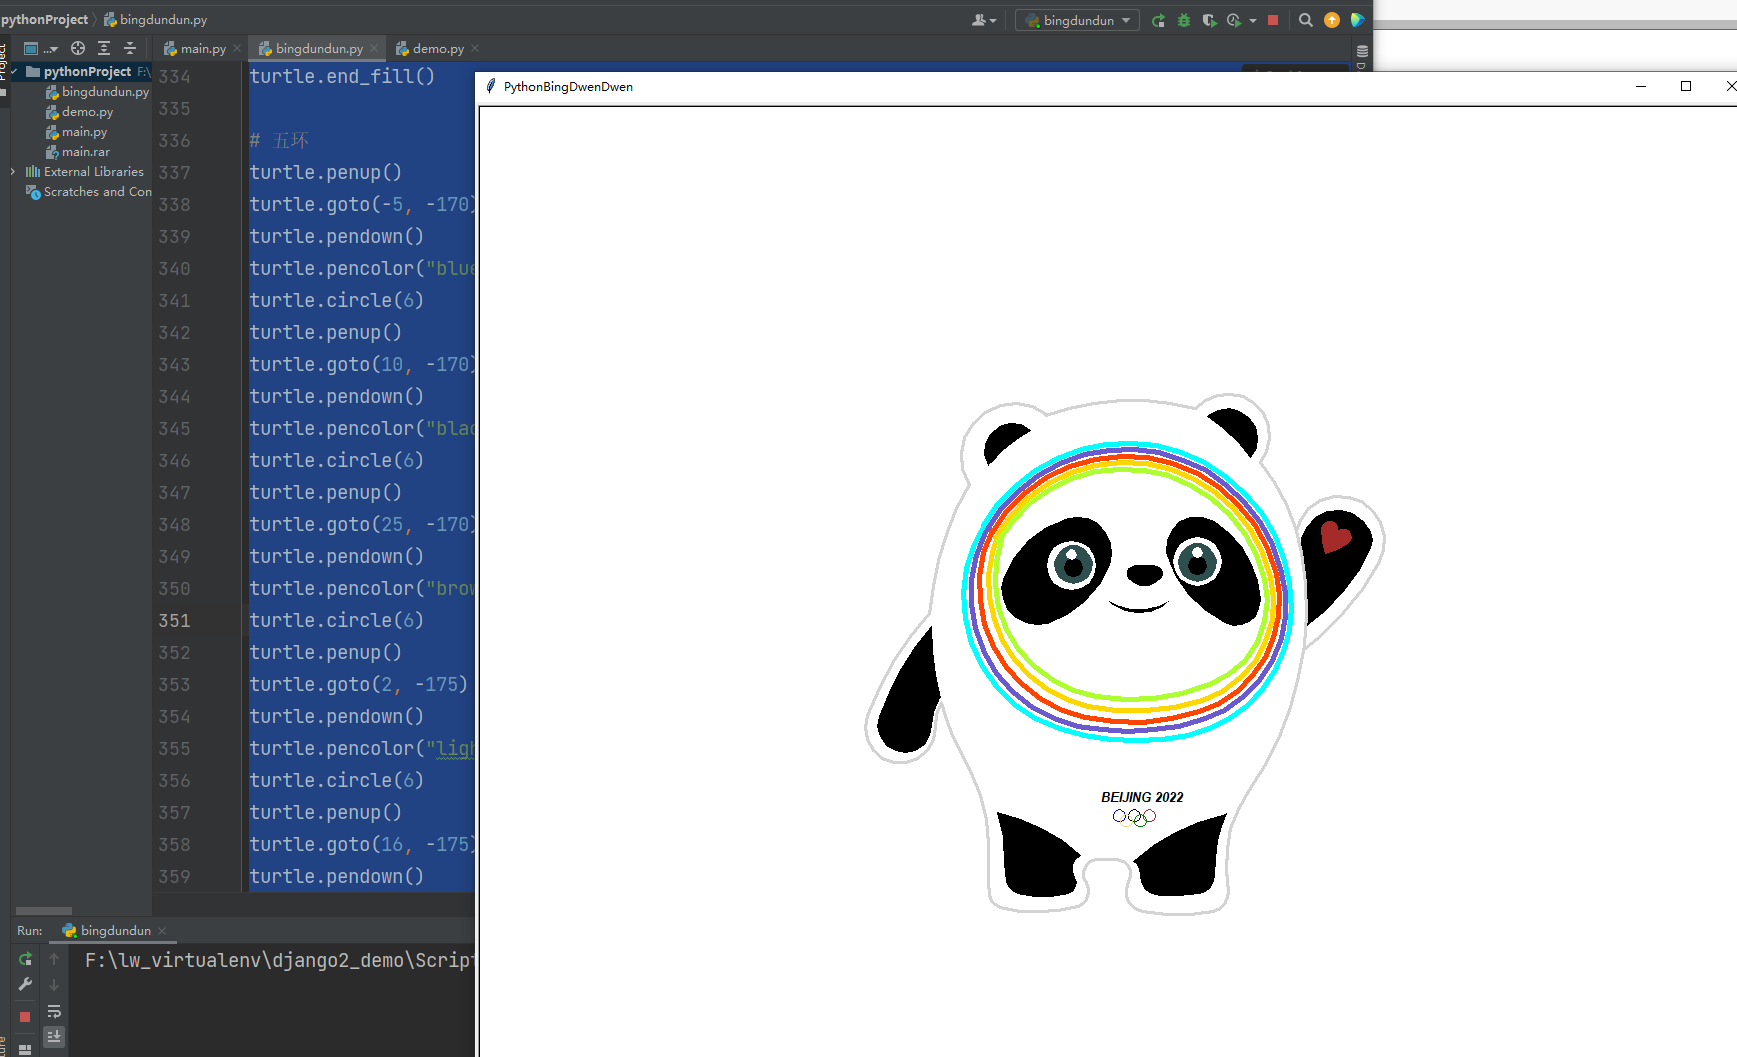Open dropdown arrow next to Profile icon
Image resolution: width=1737 pixels, height=1057 pixels.
(x=1252, y=20)
